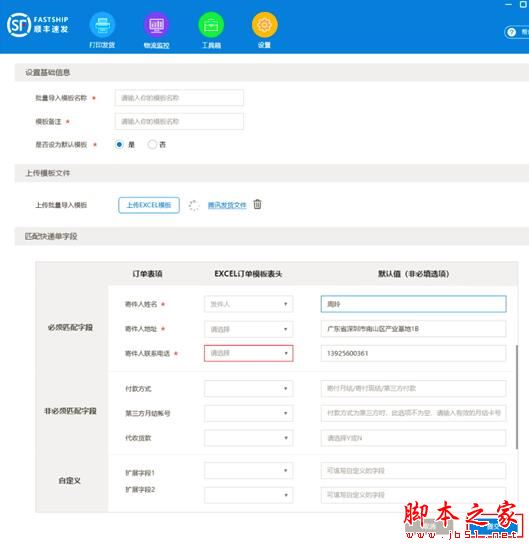This screenshot has width=529, height=546.
Task: Click the loading spinner beside upload button
Action: pos(194,205)
